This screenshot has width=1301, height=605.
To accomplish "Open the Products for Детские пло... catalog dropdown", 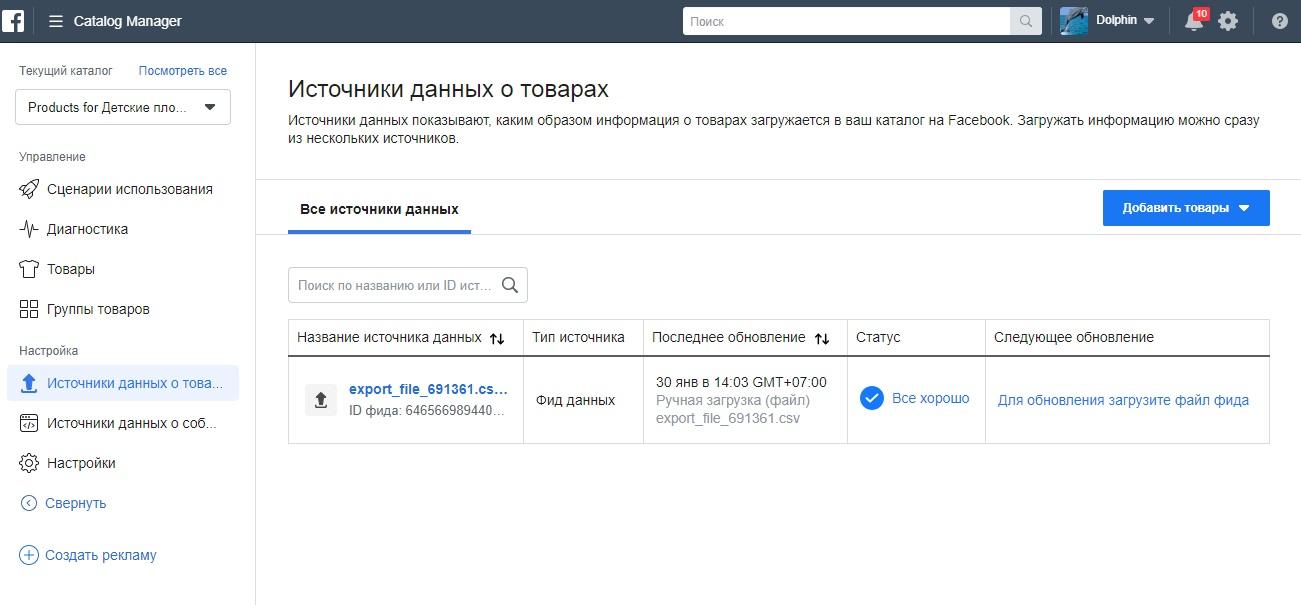I will 123,107.
